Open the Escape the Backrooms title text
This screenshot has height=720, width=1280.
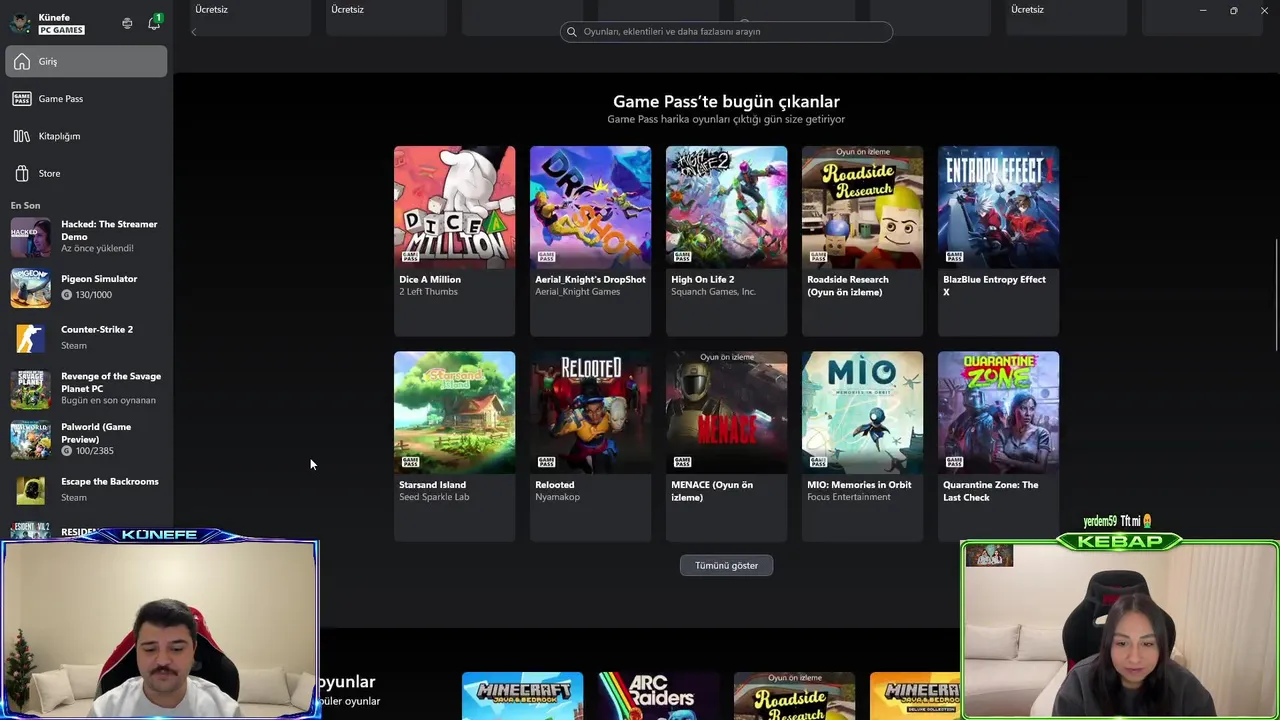coord(110,482)
